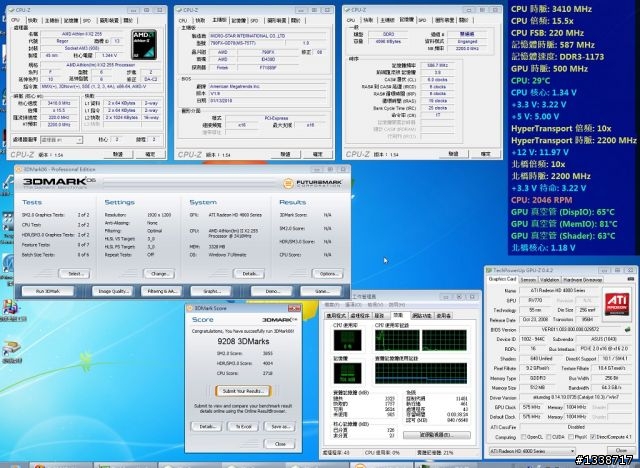Click the 3DMark06 title bar icon

(x=19, y=169)
